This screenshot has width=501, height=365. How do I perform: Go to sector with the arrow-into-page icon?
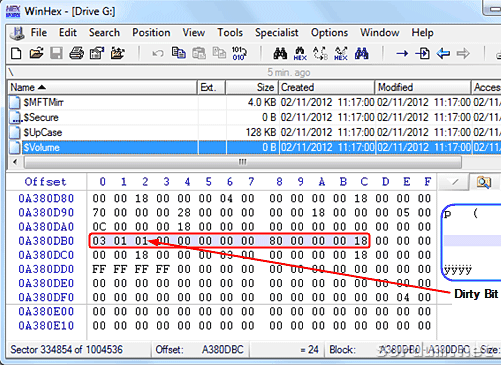422,53
